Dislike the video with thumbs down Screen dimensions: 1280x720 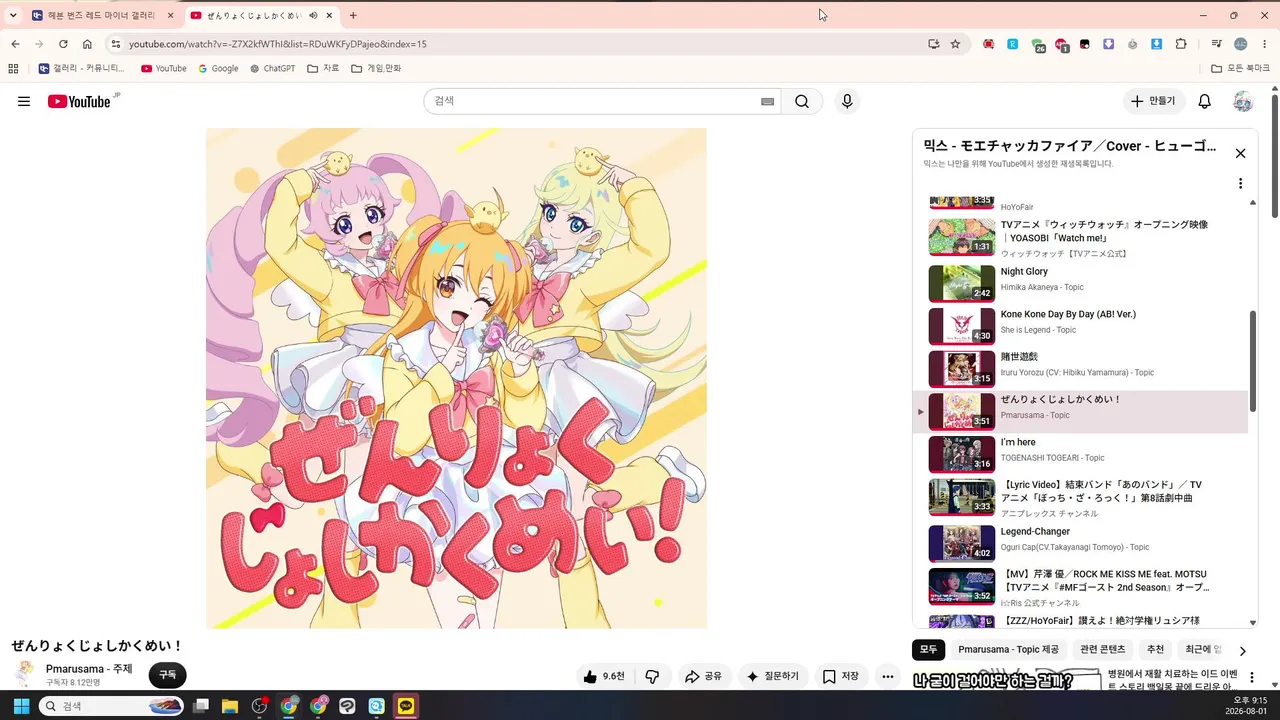tap(652, 677)
